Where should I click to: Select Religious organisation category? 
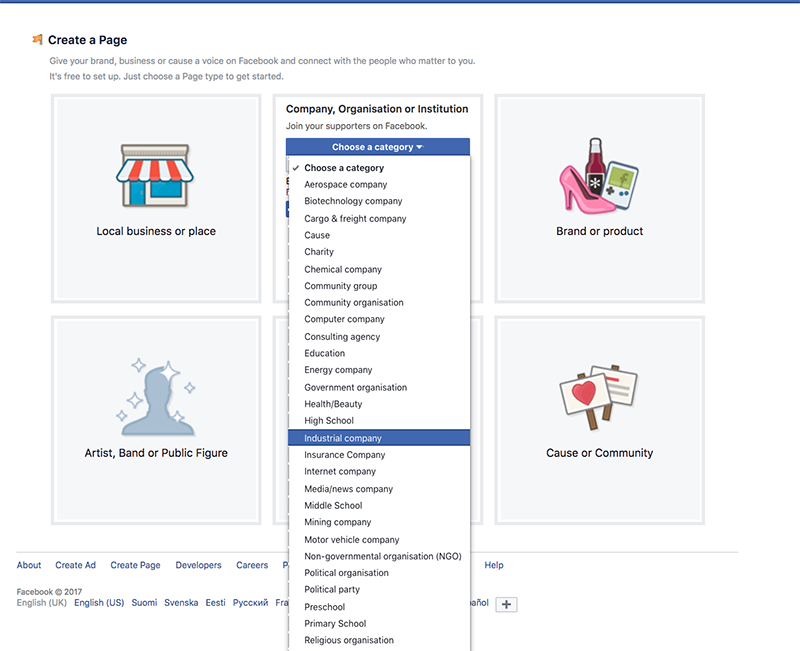pyautogui.click(x=379, y=640)
